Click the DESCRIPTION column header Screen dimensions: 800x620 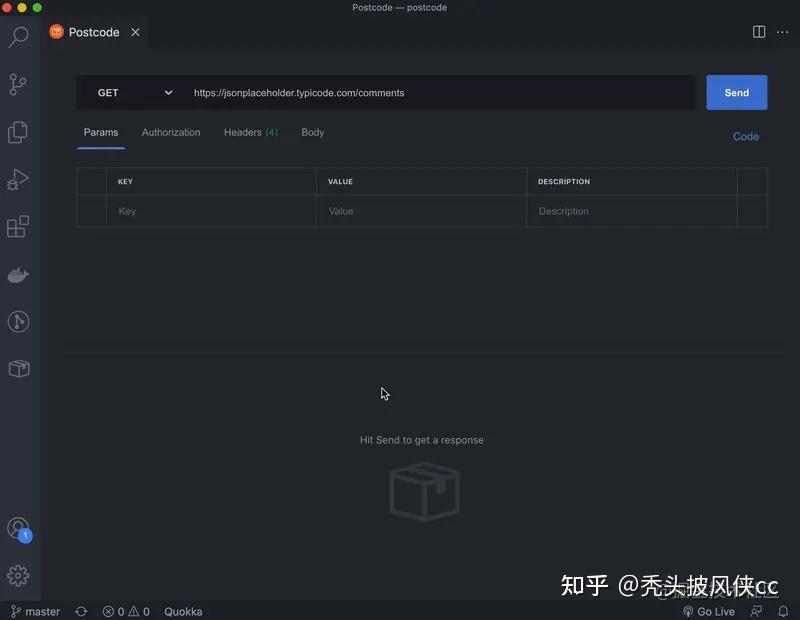pos(564,182)
